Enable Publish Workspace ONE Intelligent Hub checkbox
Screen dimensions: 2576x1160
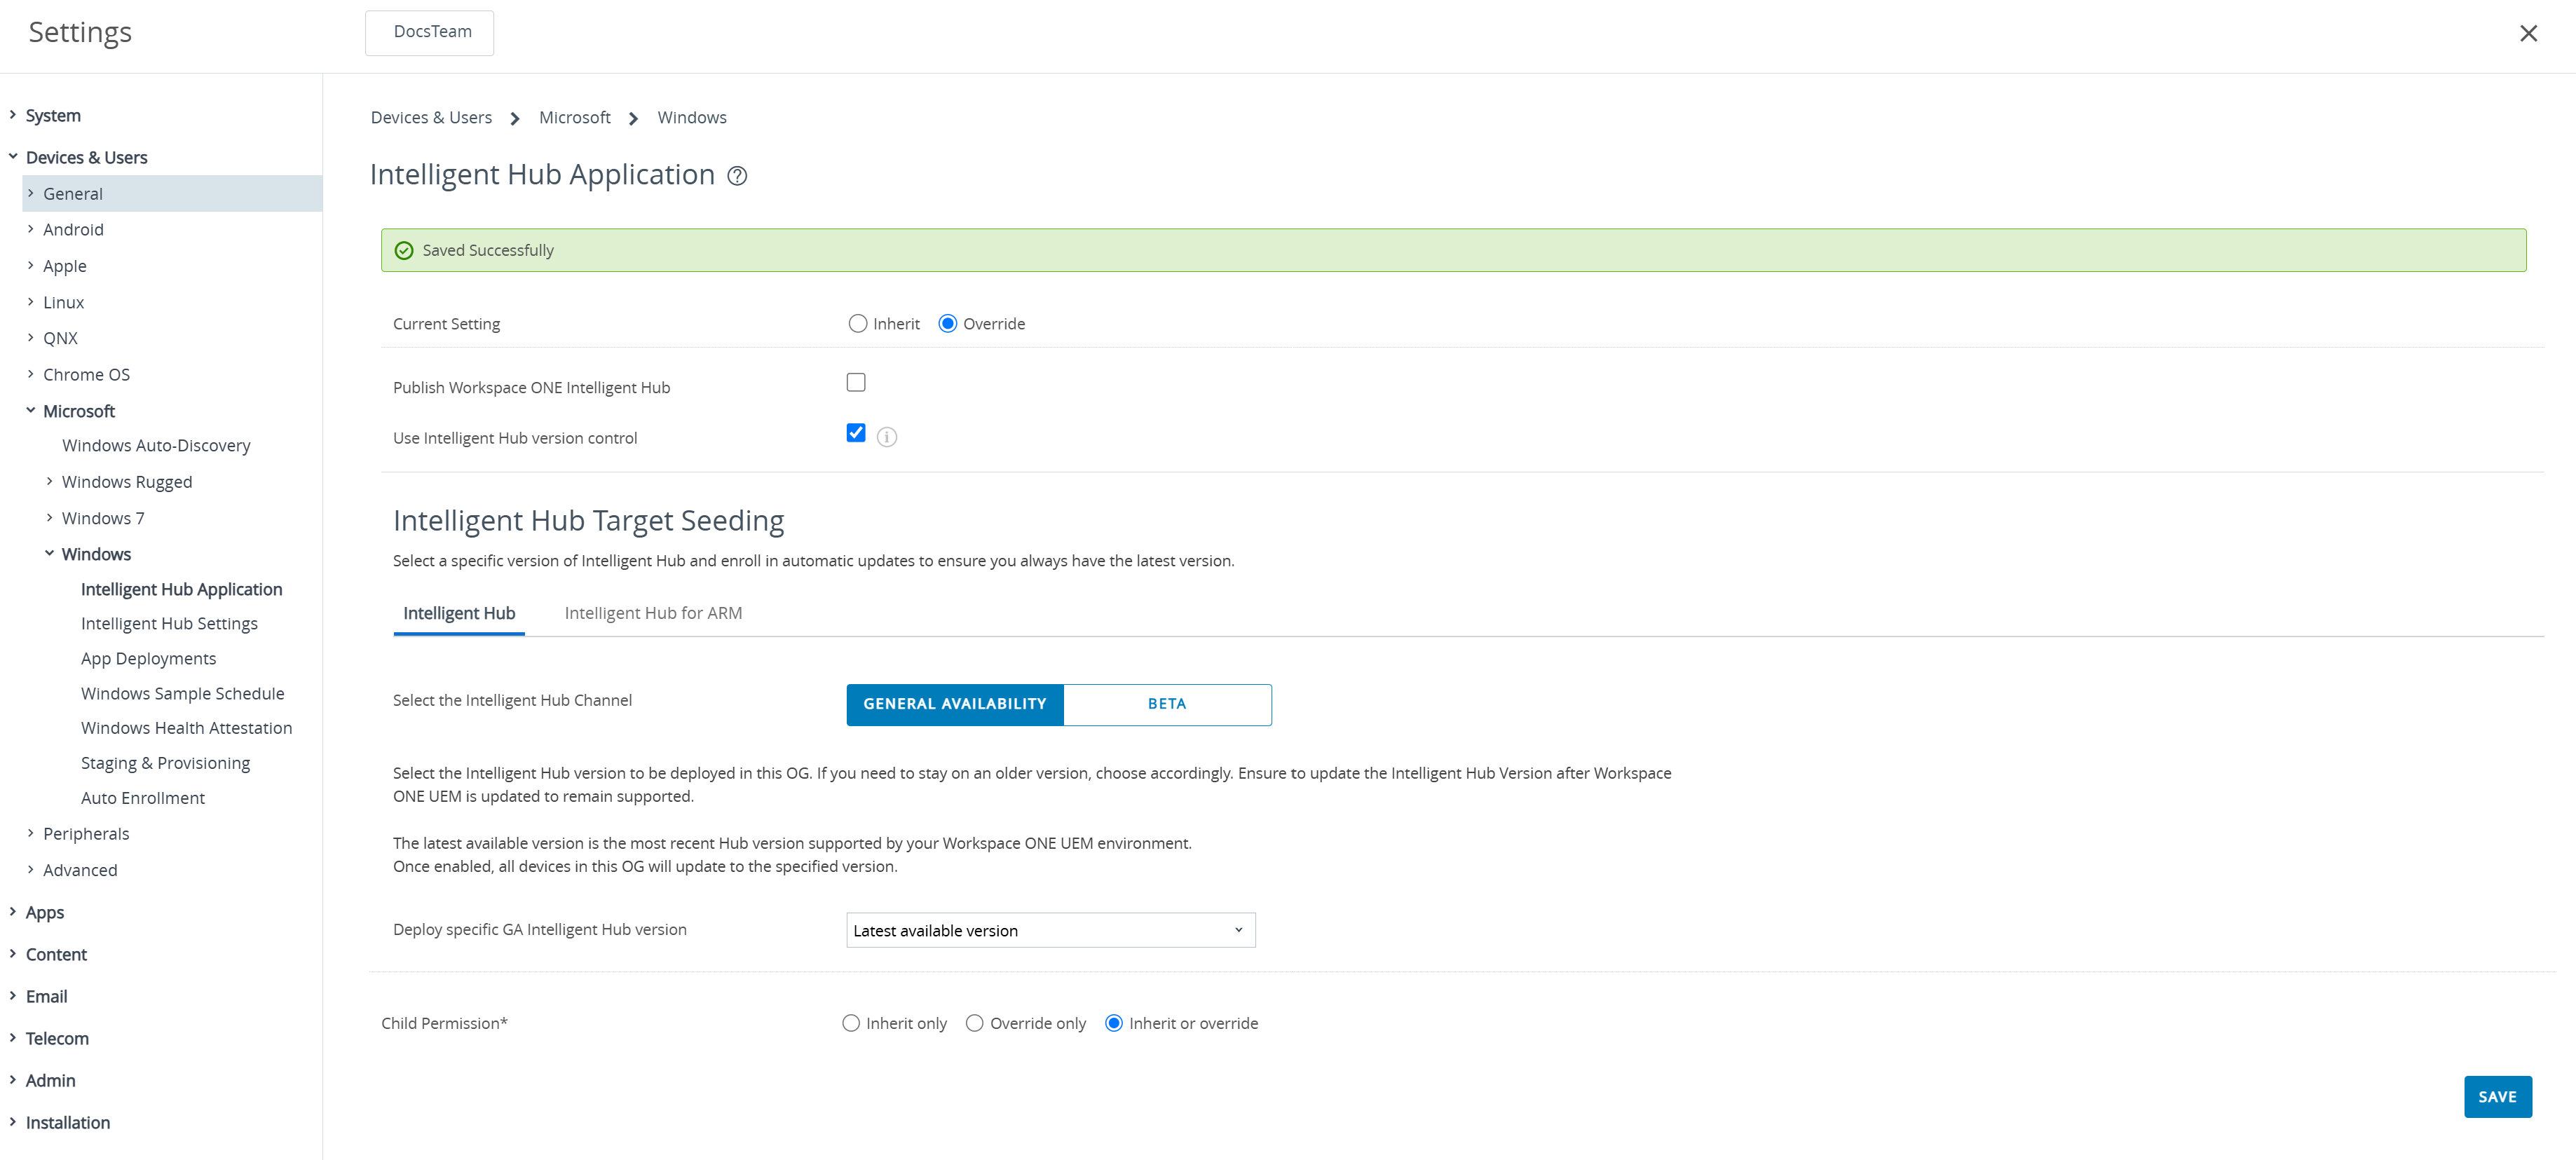(856, 383)
